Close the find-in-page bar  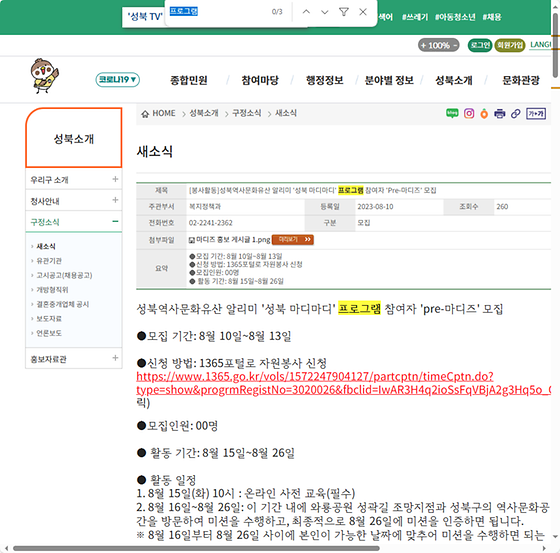[363, 12]
